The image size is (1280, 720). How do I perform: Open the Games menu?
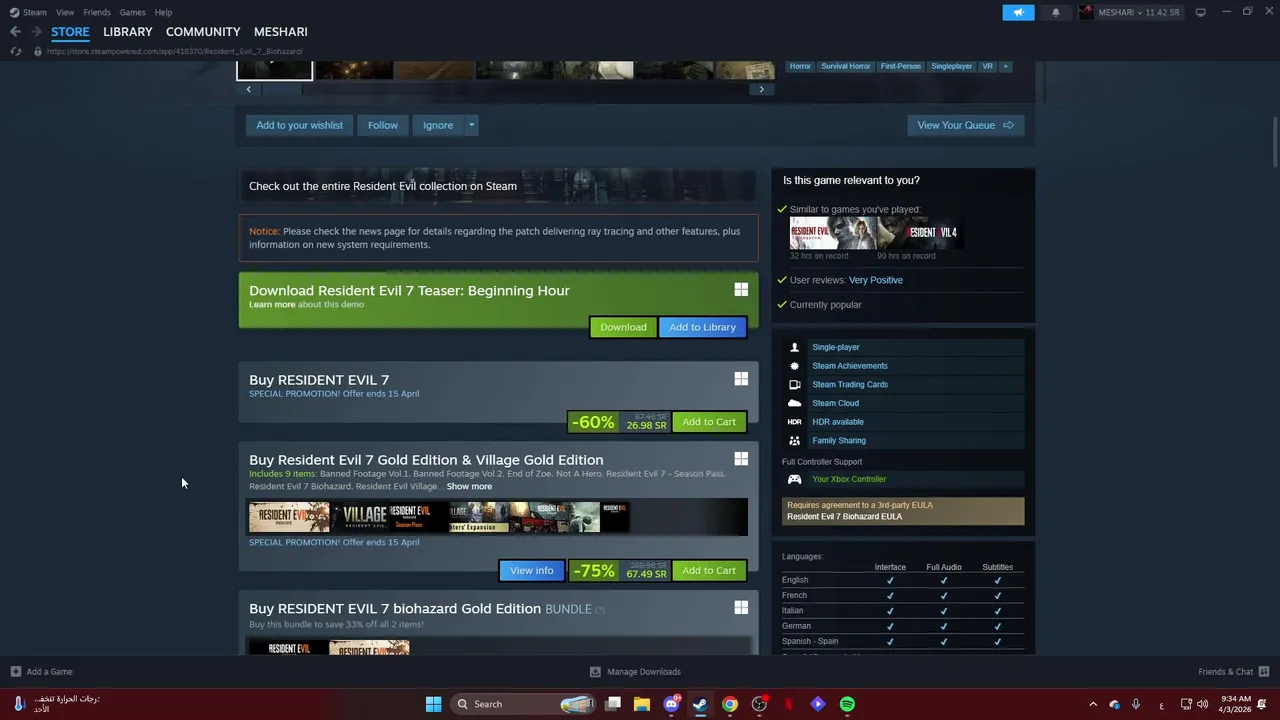coord(132,12)
